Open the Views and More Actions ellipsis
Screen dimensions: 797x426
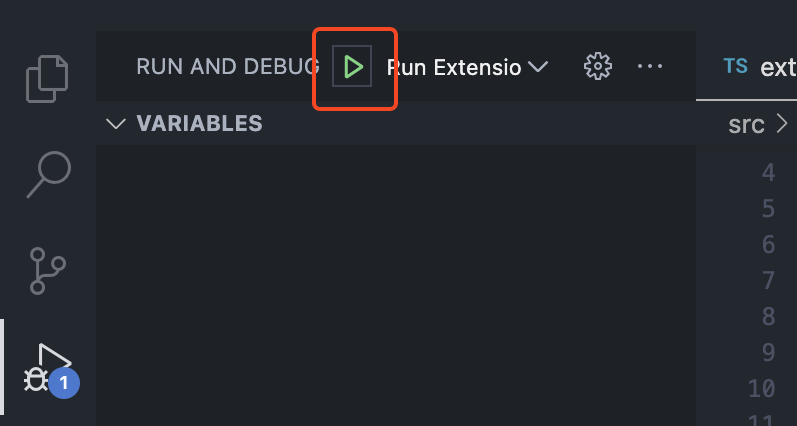[650, 66]
